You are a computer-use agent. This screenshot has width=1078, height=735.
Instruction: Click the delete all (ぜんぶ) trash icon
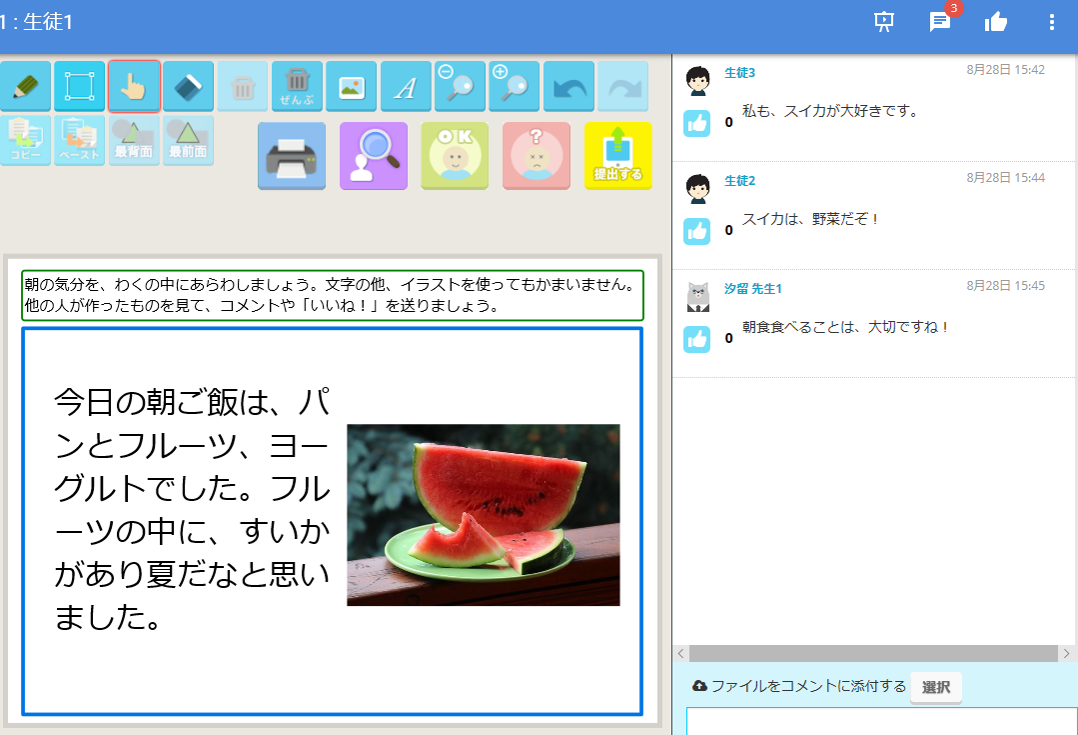click(297, 87)
